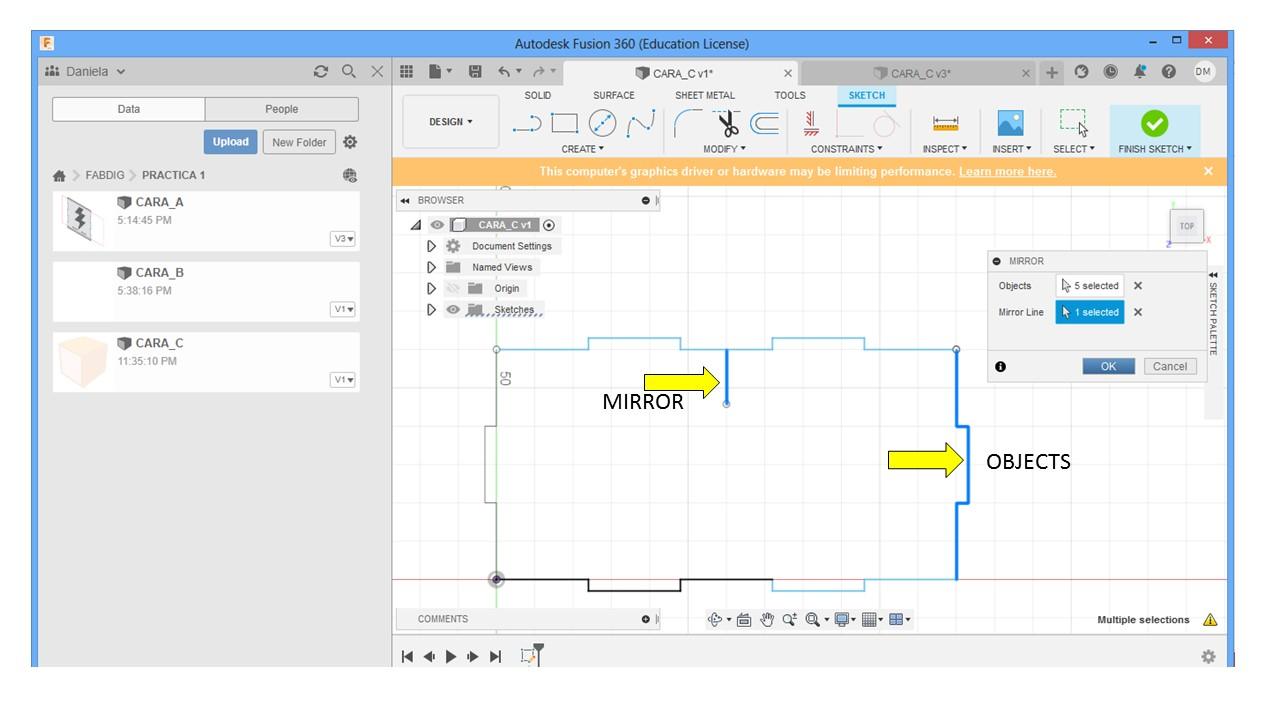Select the Fillet tool in Modify
The width and height of the screenshot is (1280, 720).
pyautogui.click(x=689, y=123)
